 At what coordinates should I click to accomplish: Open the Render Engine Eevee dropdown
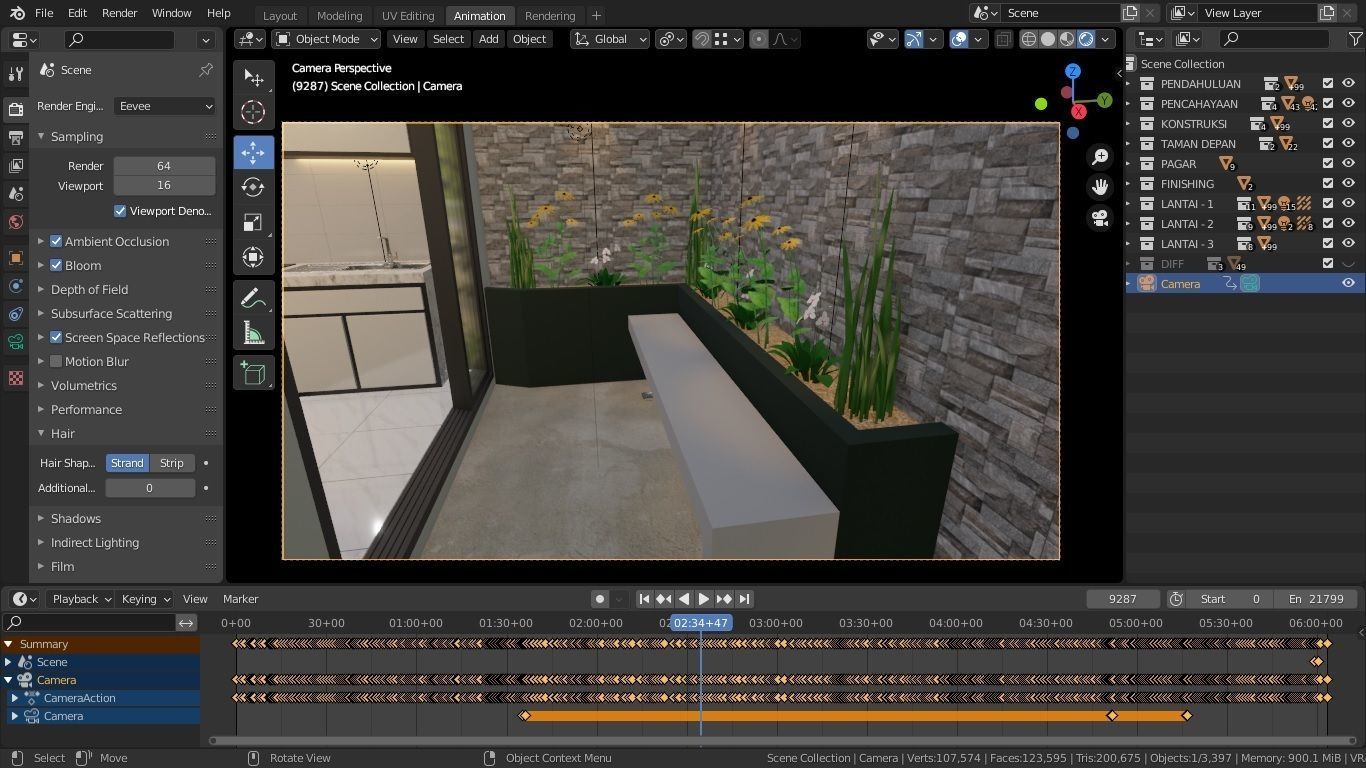pos(164,106)
